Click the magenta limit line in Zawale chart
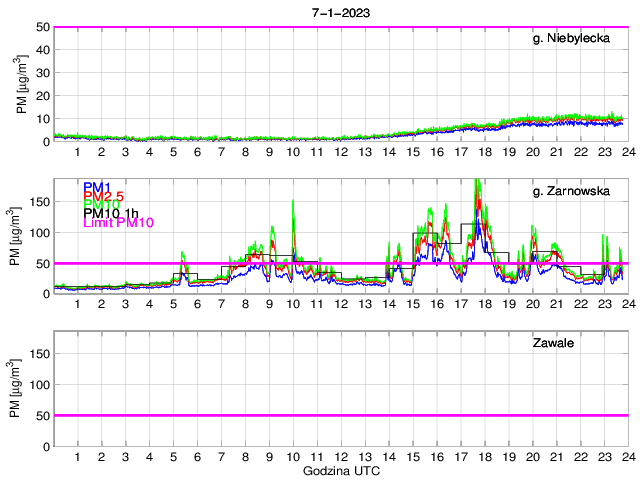The image size is (640, 480). [x=340, y=415]
